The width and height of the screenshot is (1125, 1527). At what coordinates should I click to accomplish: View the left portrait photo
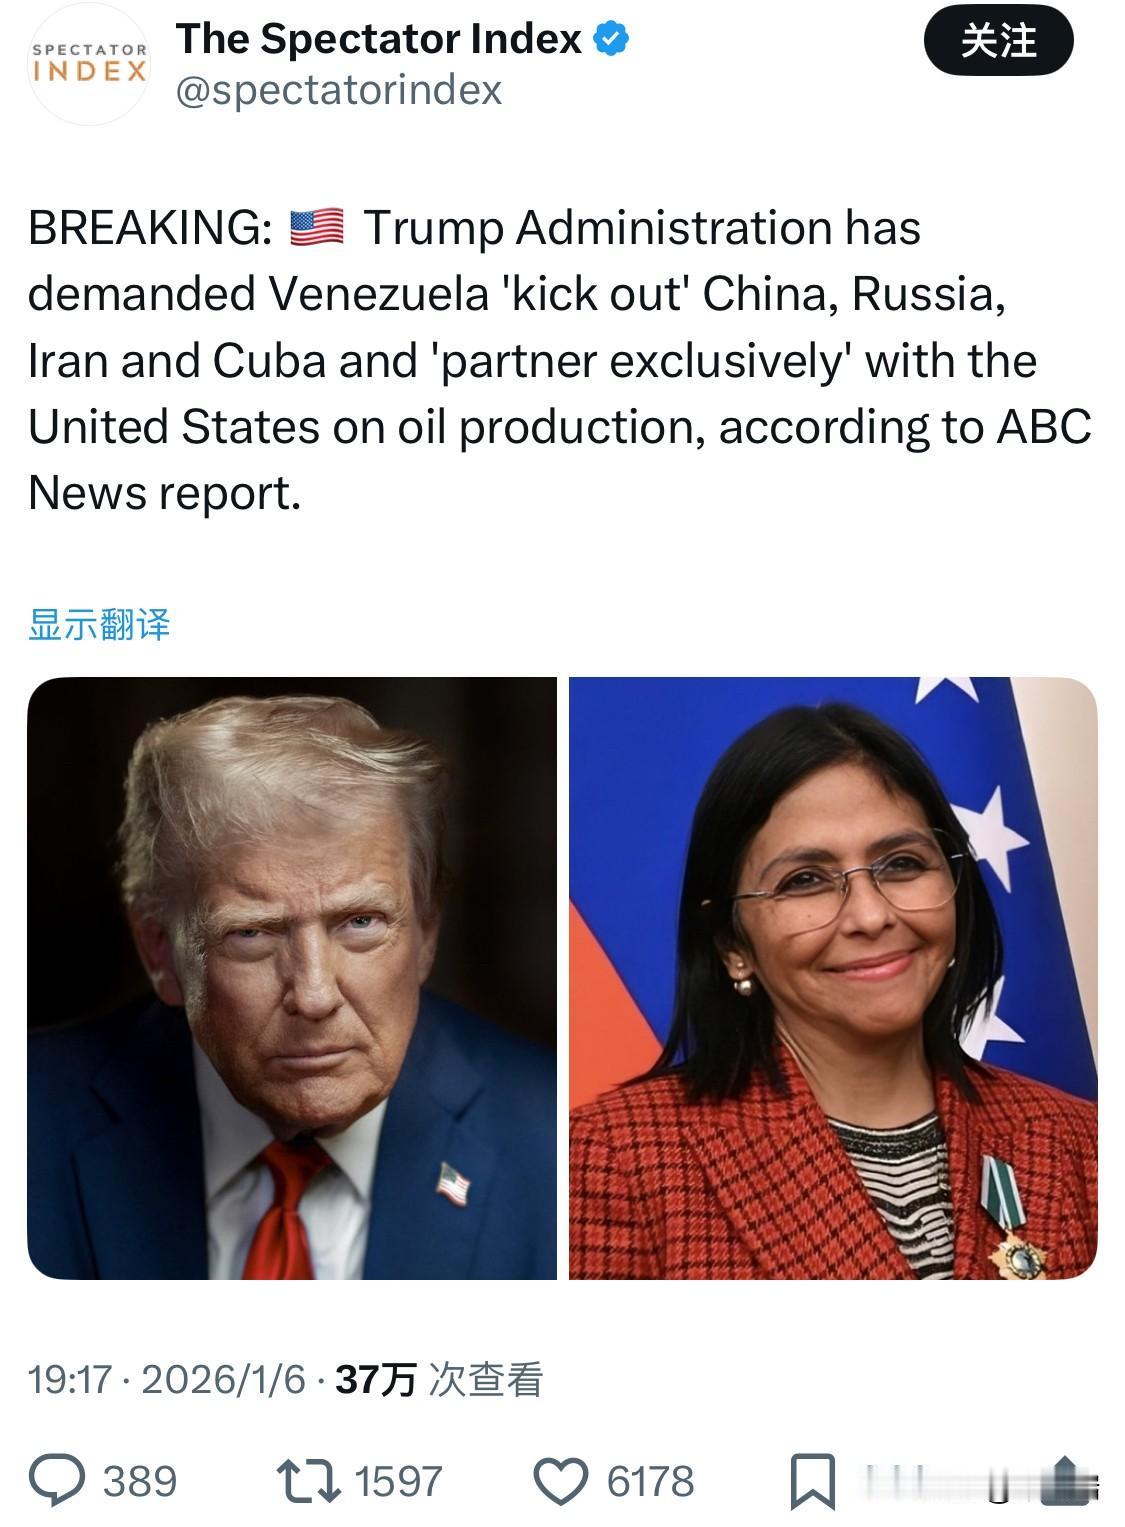click(x=292, y=978)
